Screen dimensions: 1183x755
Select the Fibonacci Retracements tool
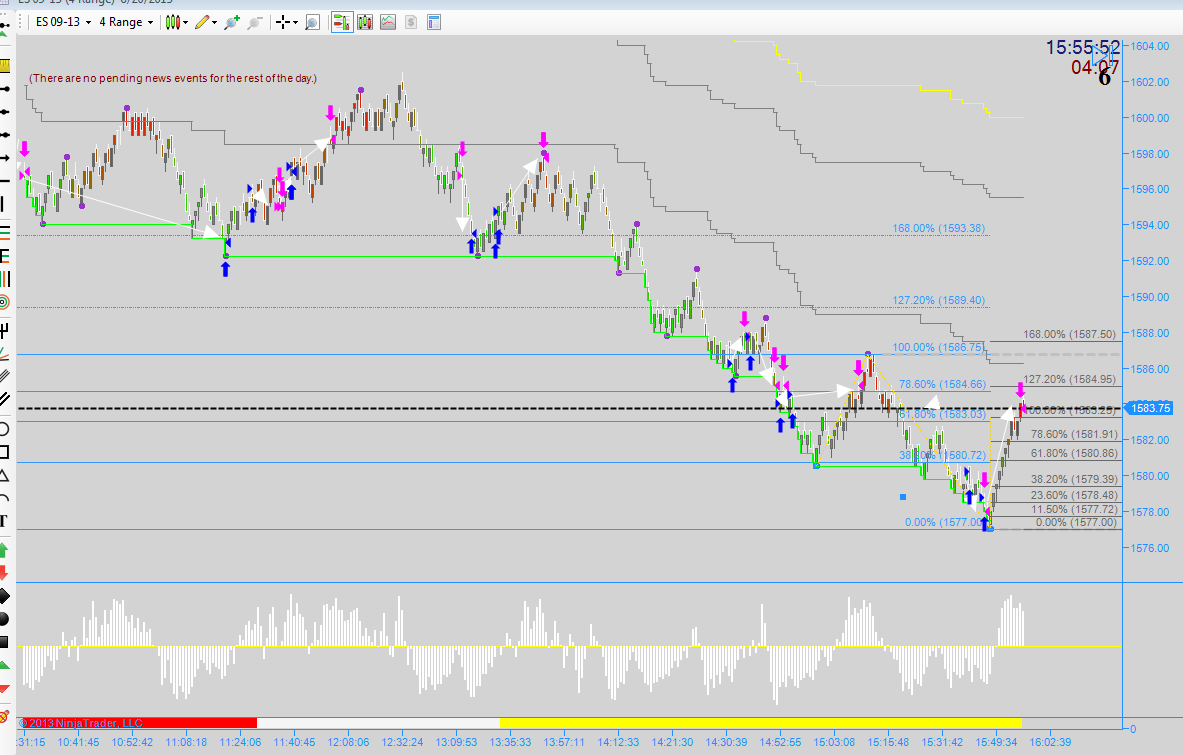5,231
